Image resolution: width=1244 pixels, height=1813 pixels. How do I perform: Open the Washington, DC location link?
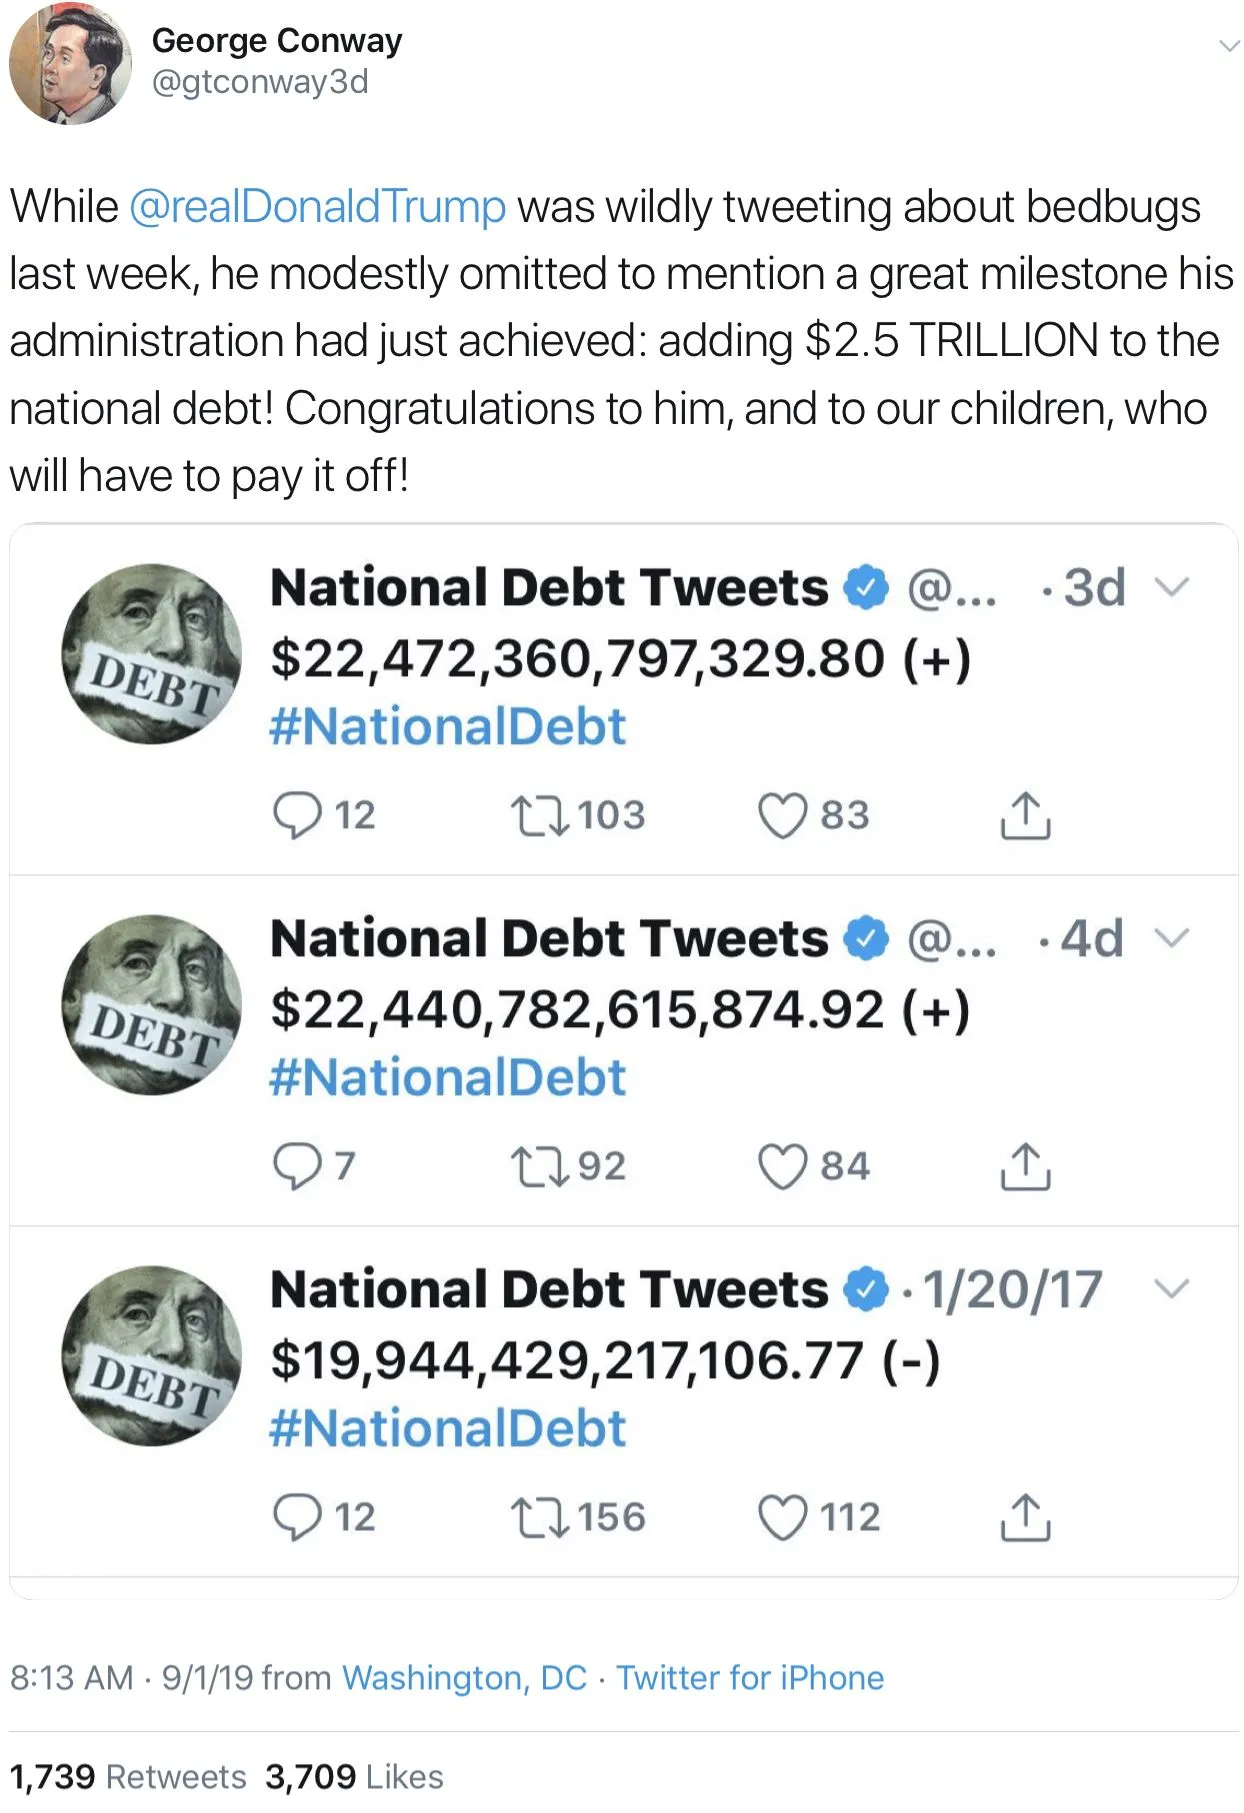point(464,1677)
